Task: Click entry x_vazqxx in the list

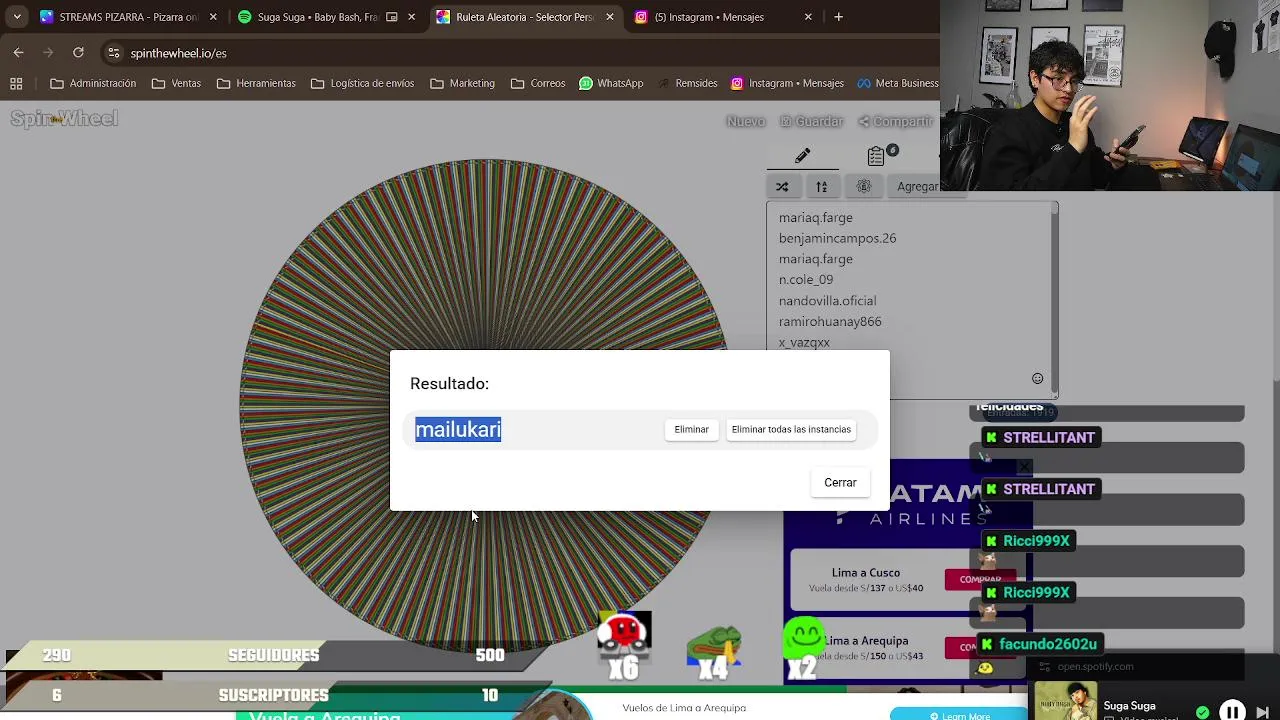Action: 804,342
